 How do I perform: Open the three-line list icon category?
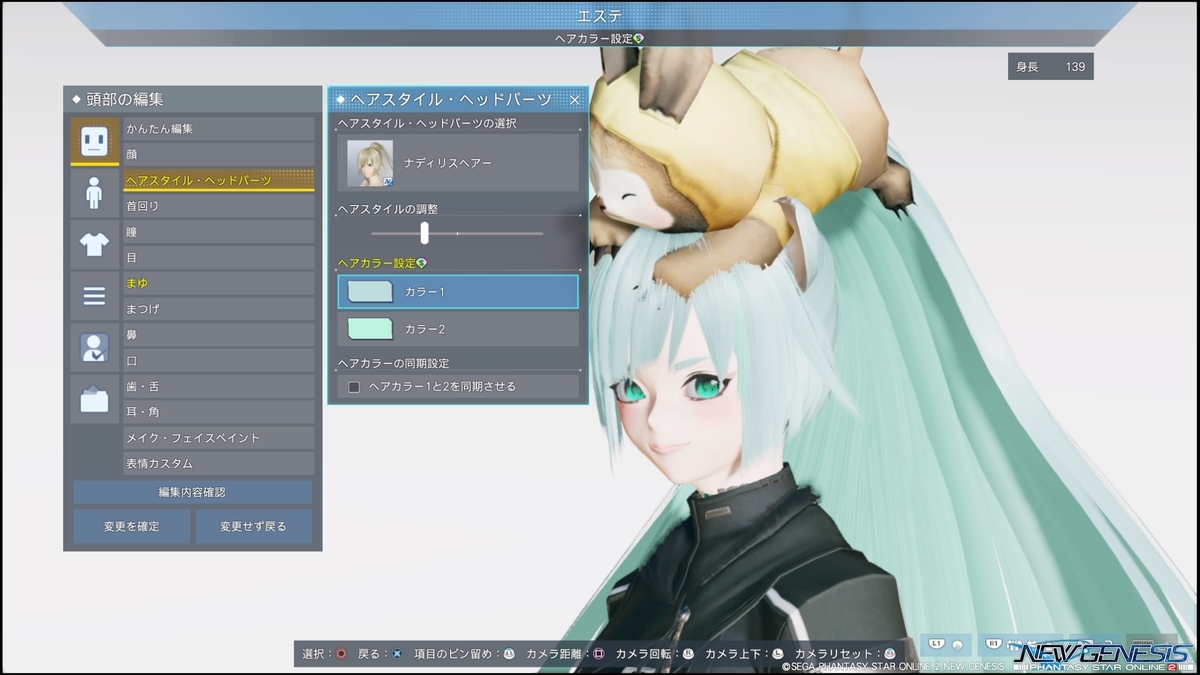(x=94, y=296)
